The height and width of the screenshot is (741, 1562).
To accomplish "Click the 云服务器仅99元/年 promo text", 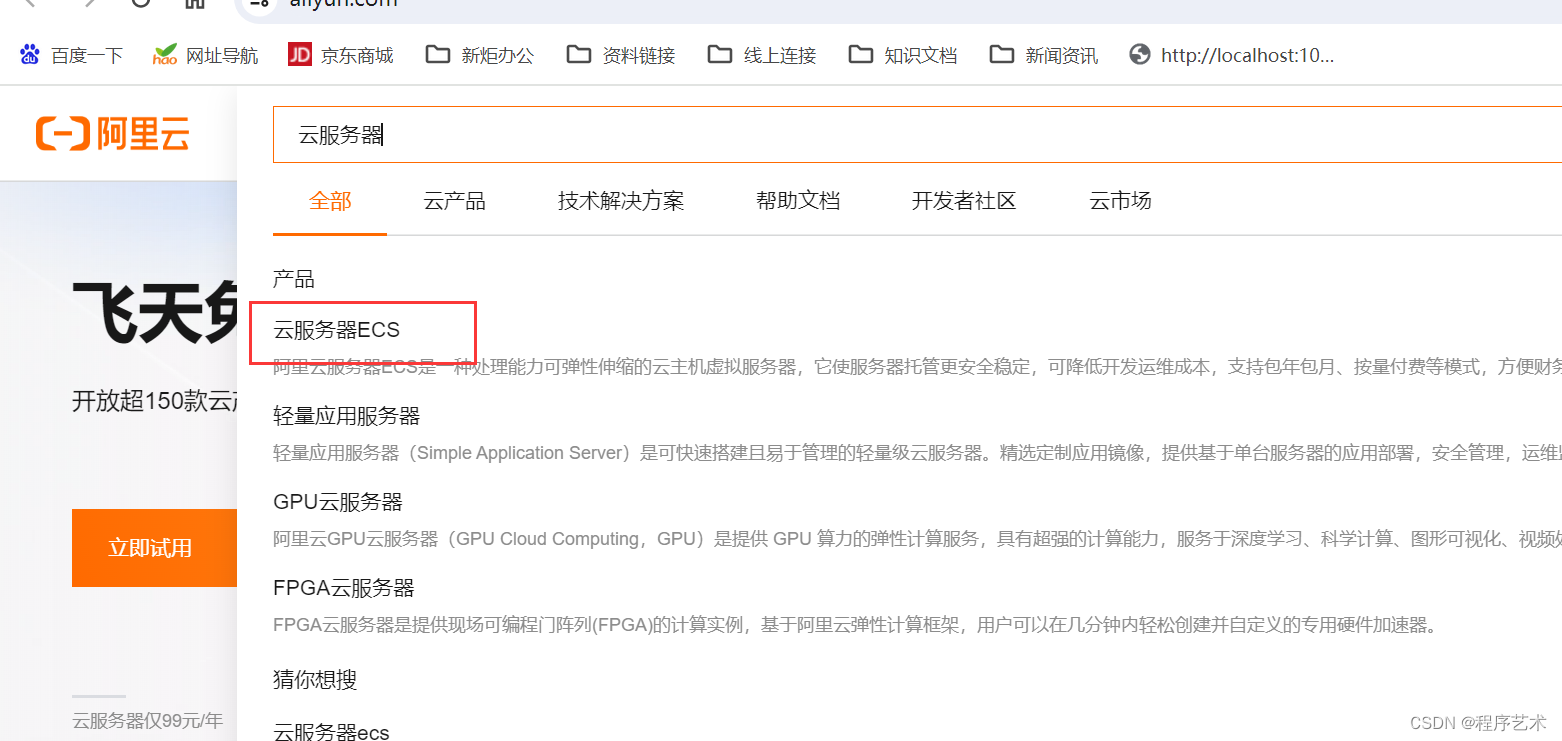I will click(148, 720).
